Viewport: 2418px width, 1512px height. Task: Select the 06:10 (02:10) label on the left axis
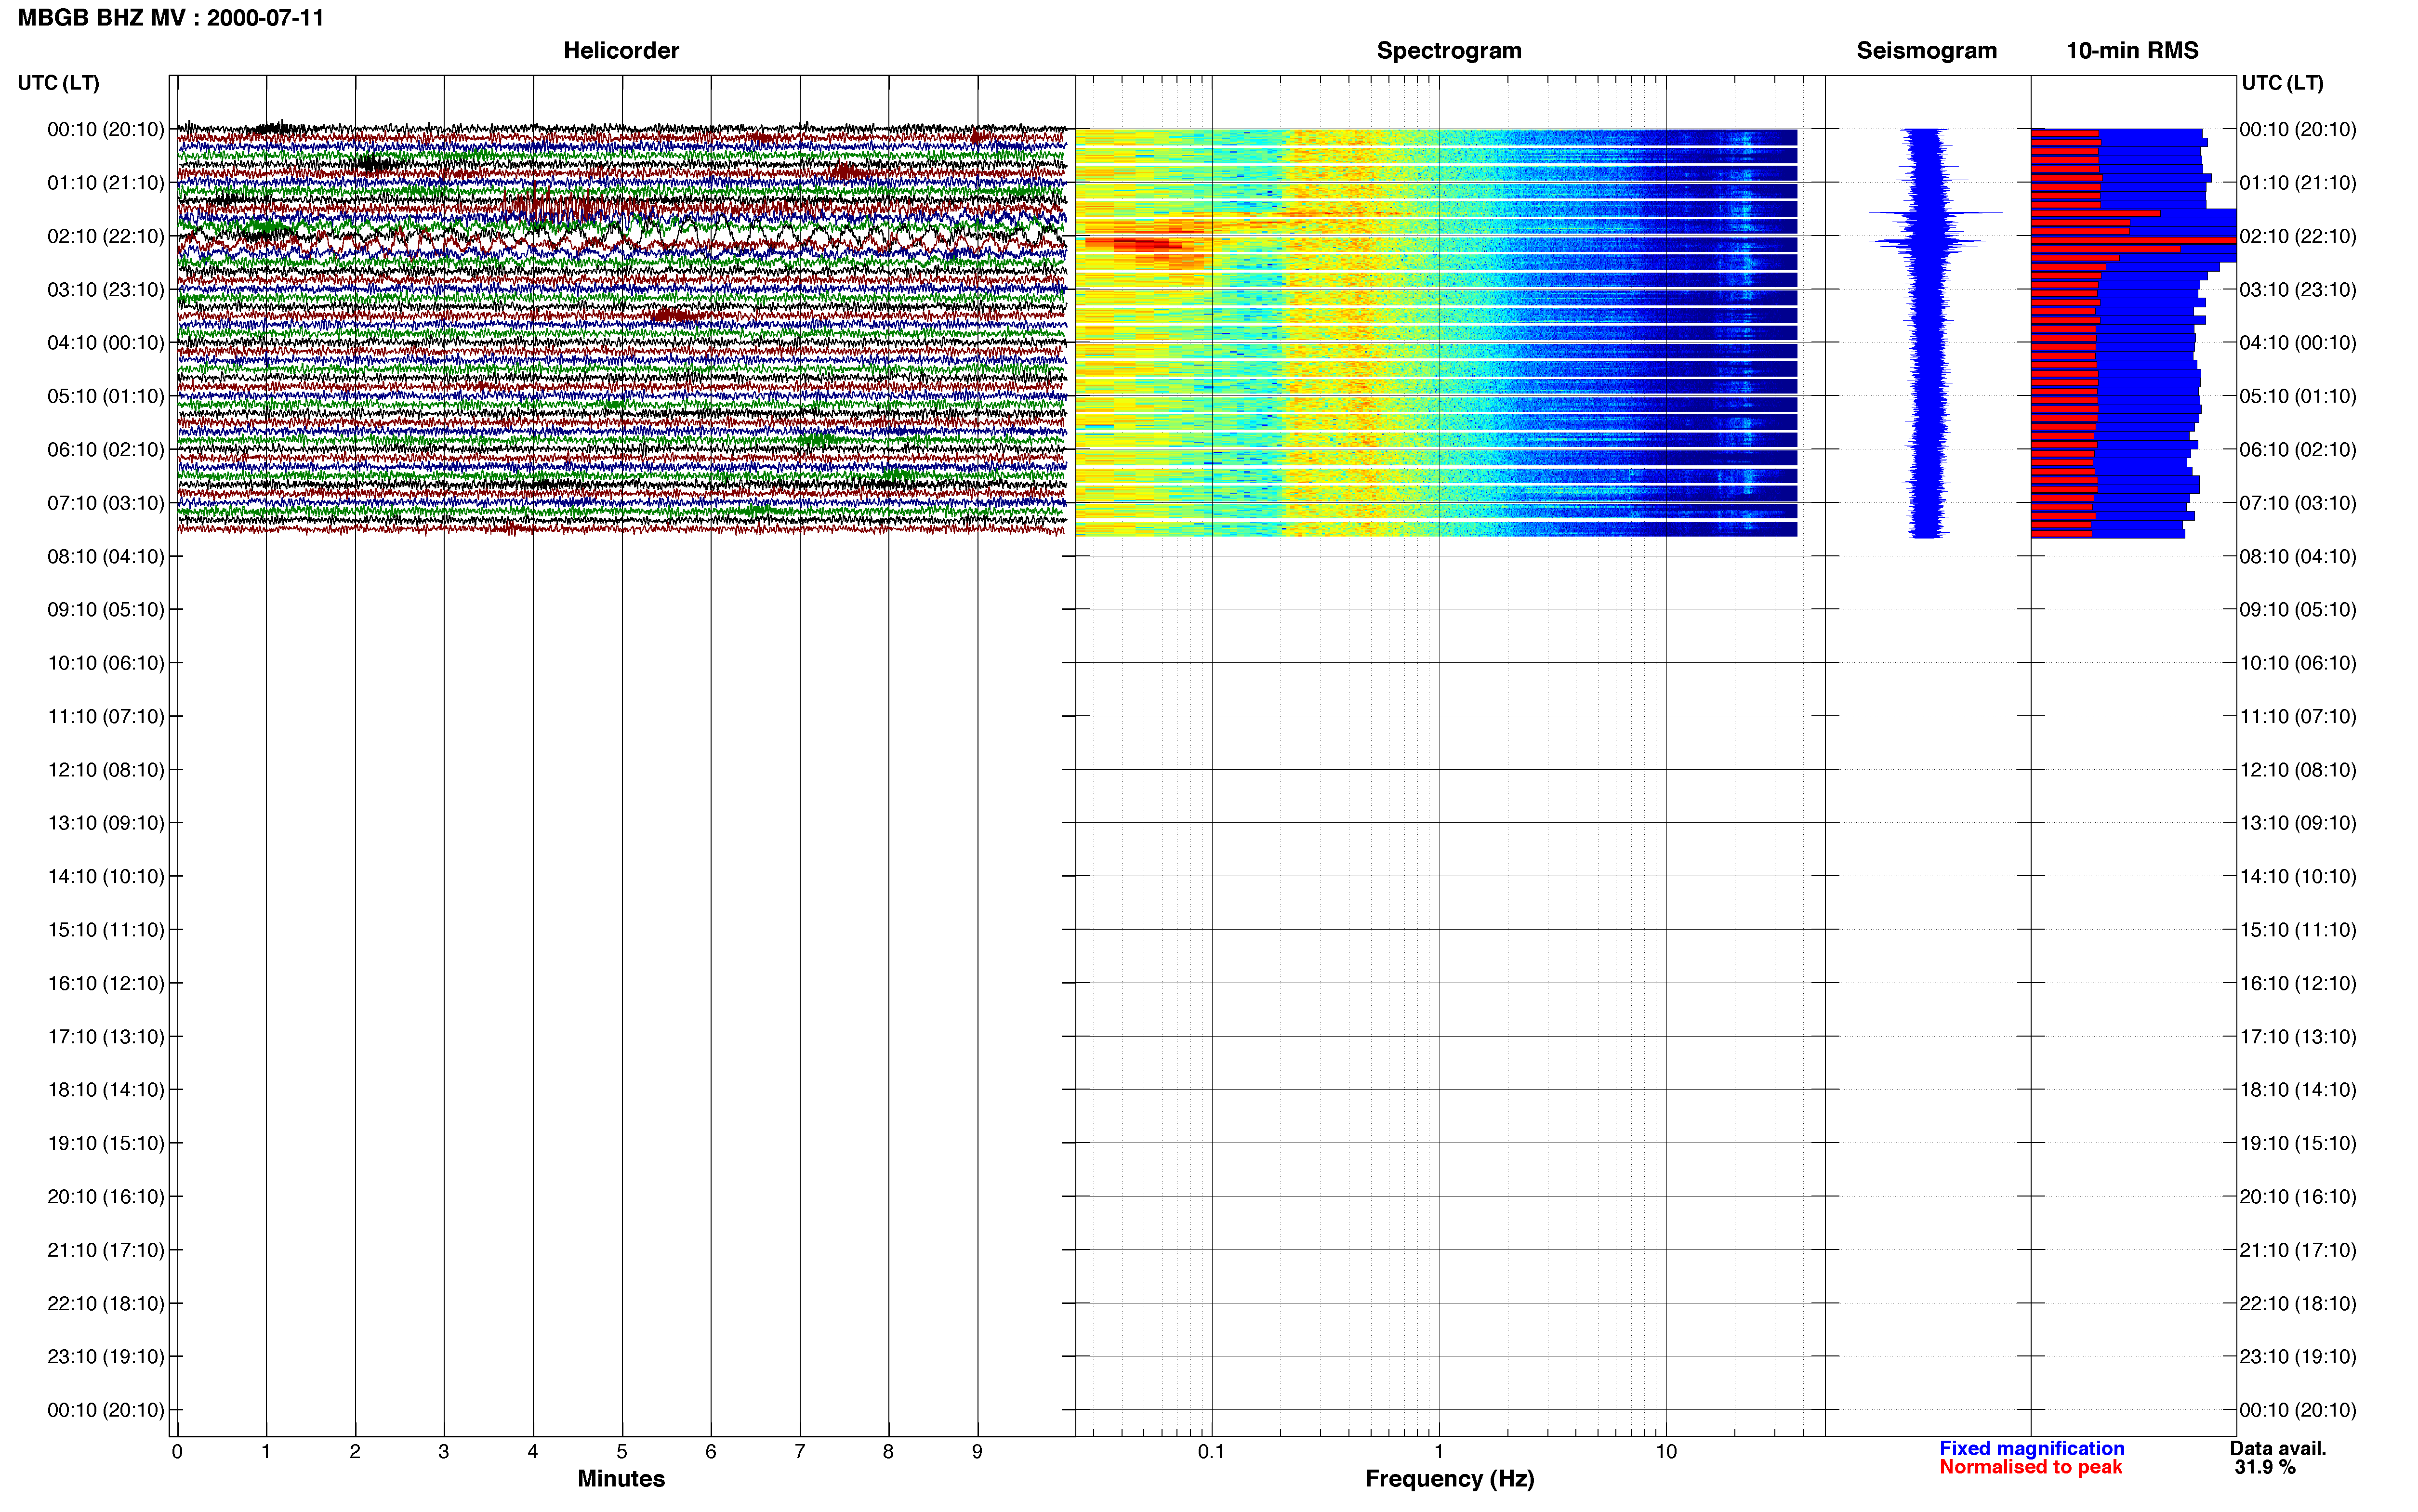click(x=106, y=449)
